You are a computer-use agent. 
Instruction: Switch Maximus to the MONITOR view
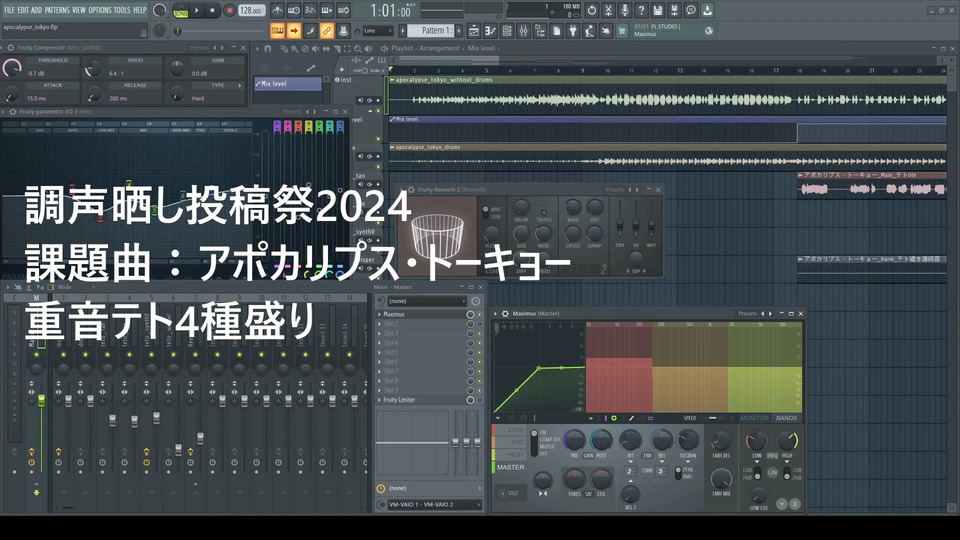(x=754, y=418)
